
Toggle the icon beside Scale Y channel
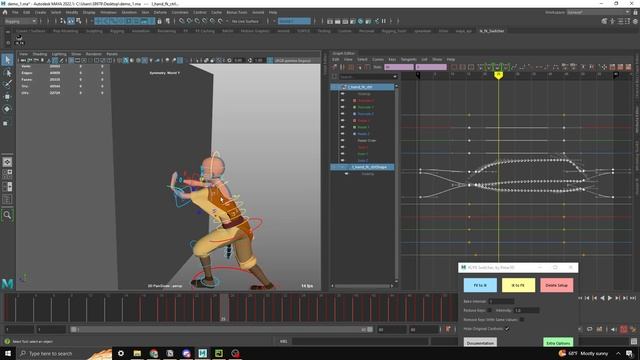click(x=342, y=154)
